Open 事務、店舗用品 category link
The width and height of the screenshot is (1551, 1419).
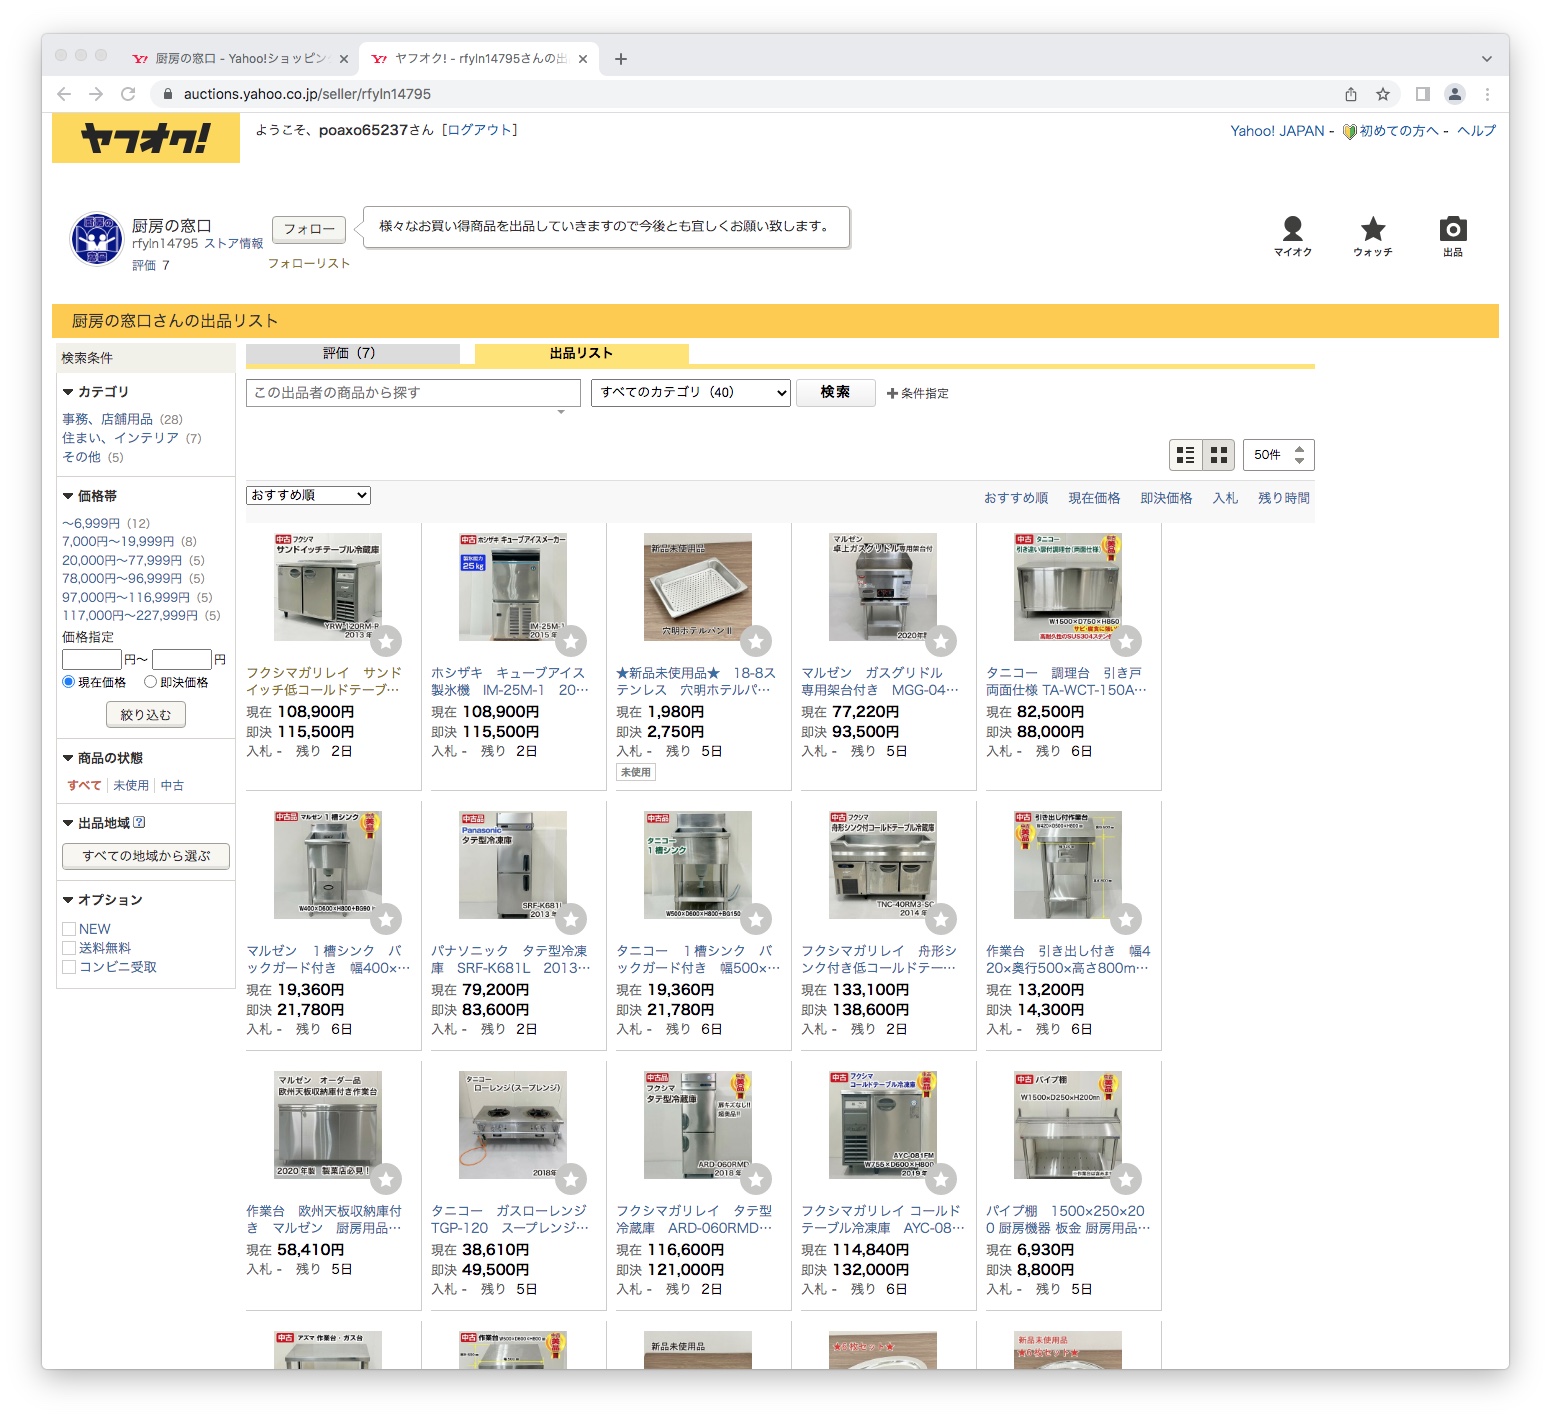click(x=107, y=419)
